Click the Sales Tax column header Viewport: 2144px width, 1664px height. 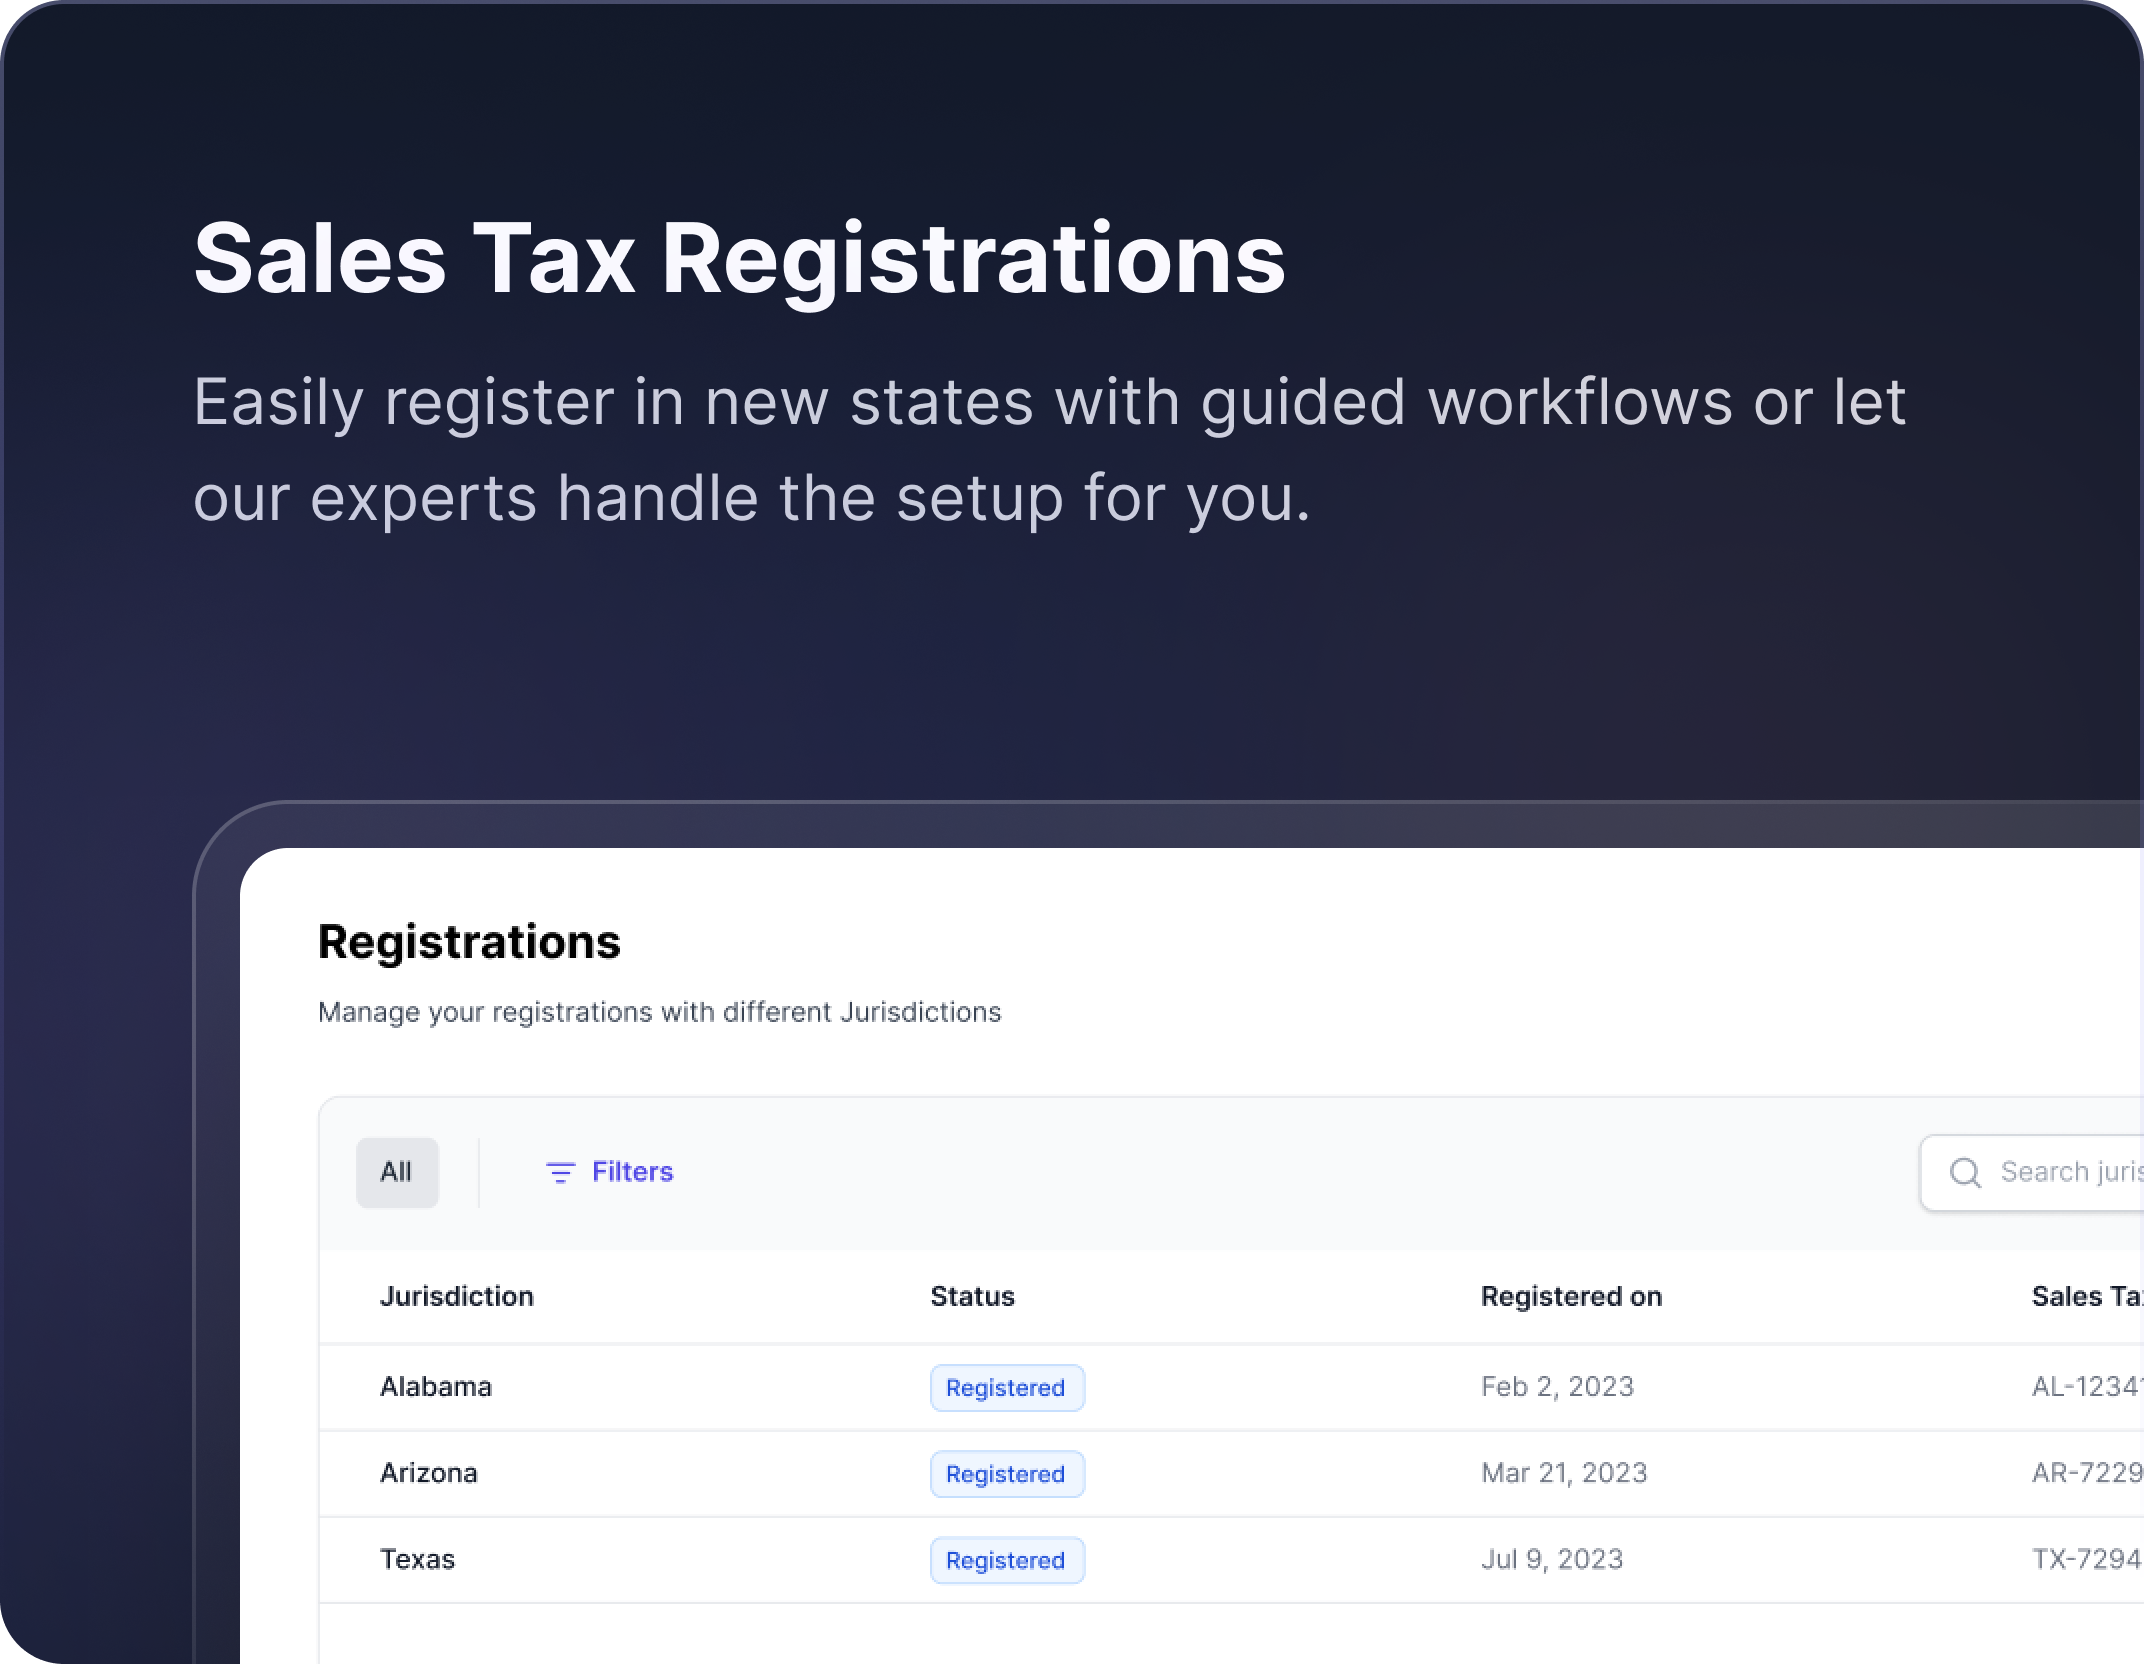tap(2085, 1296)
